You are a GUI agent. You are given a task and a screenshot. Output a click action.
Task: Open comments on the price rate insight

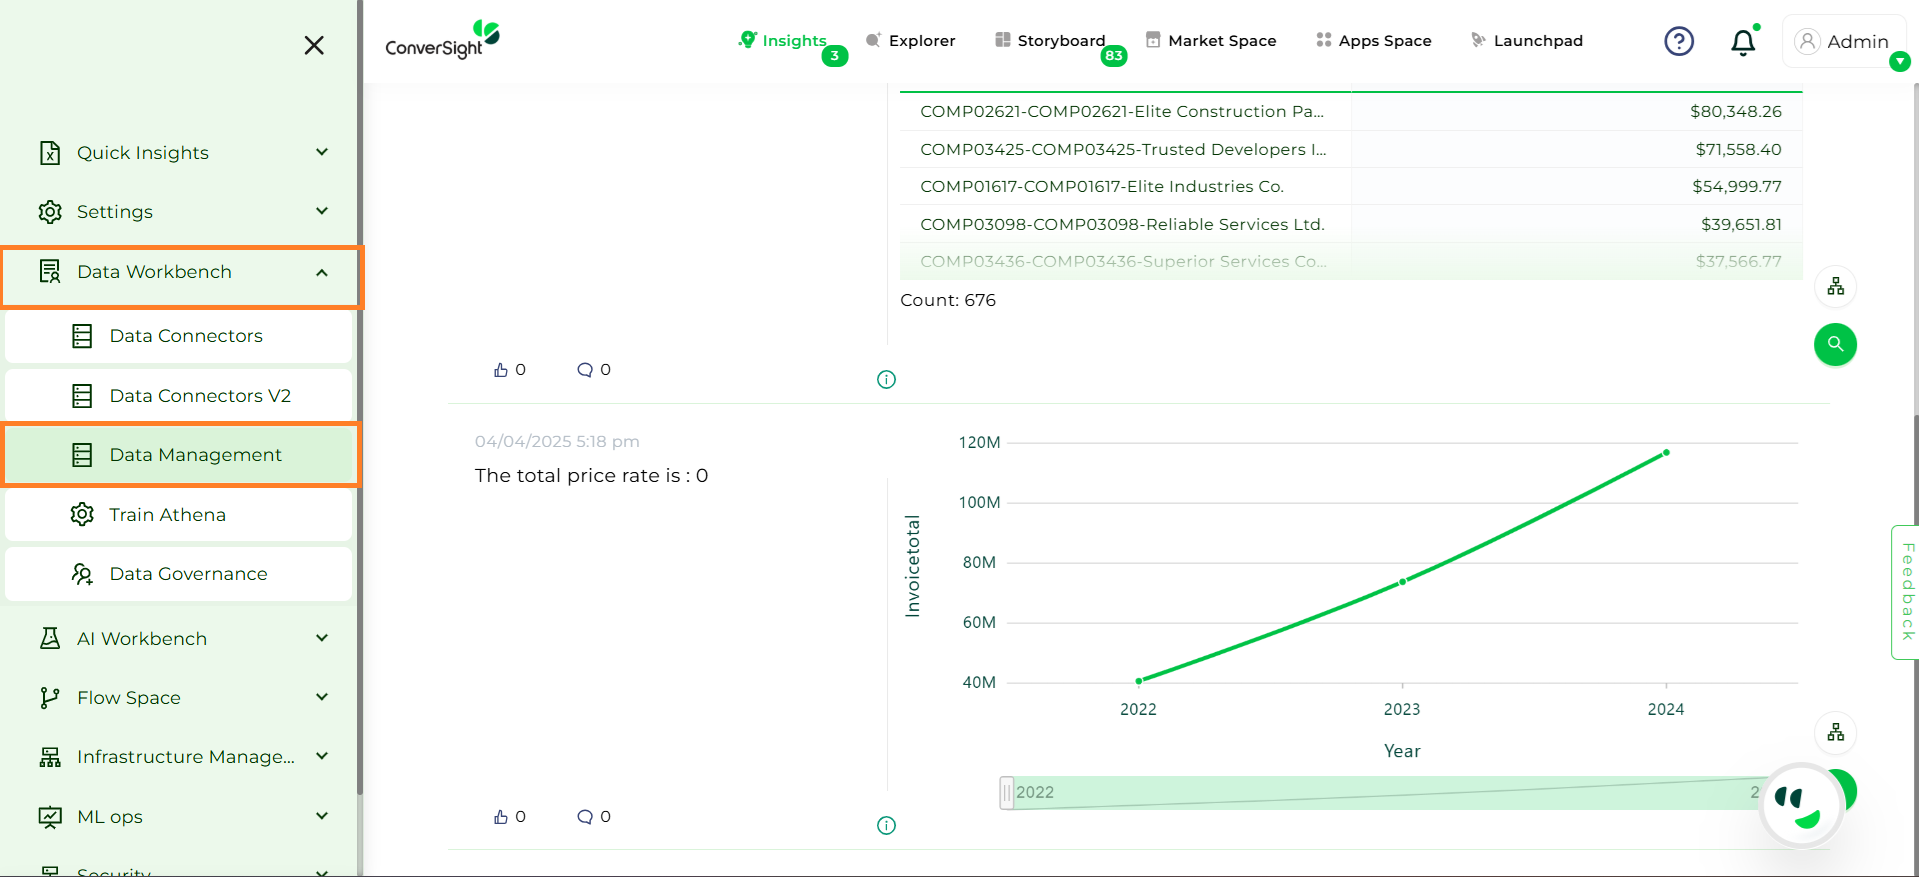(x=585, y=817)
